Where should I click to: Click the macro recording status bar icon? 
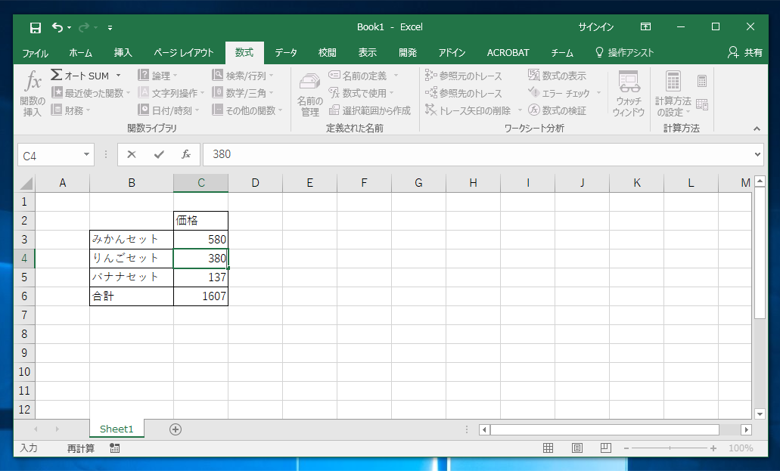point(114,448)
